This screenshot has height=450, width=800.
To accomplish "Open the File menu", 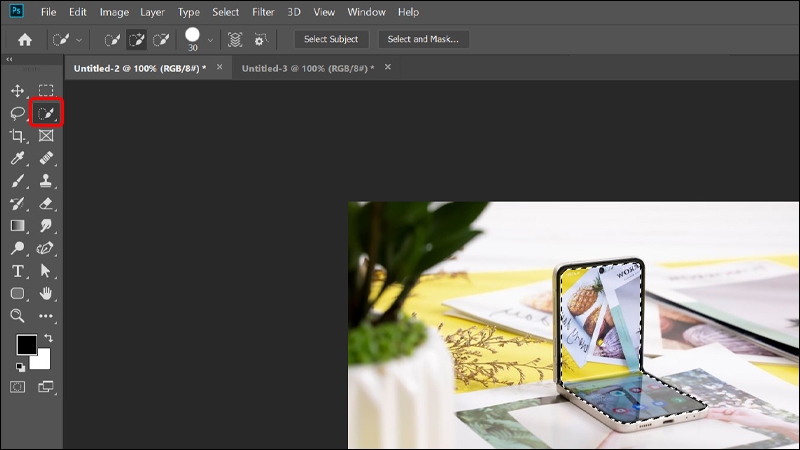I will pyautogui.click(x=48, y=12).
